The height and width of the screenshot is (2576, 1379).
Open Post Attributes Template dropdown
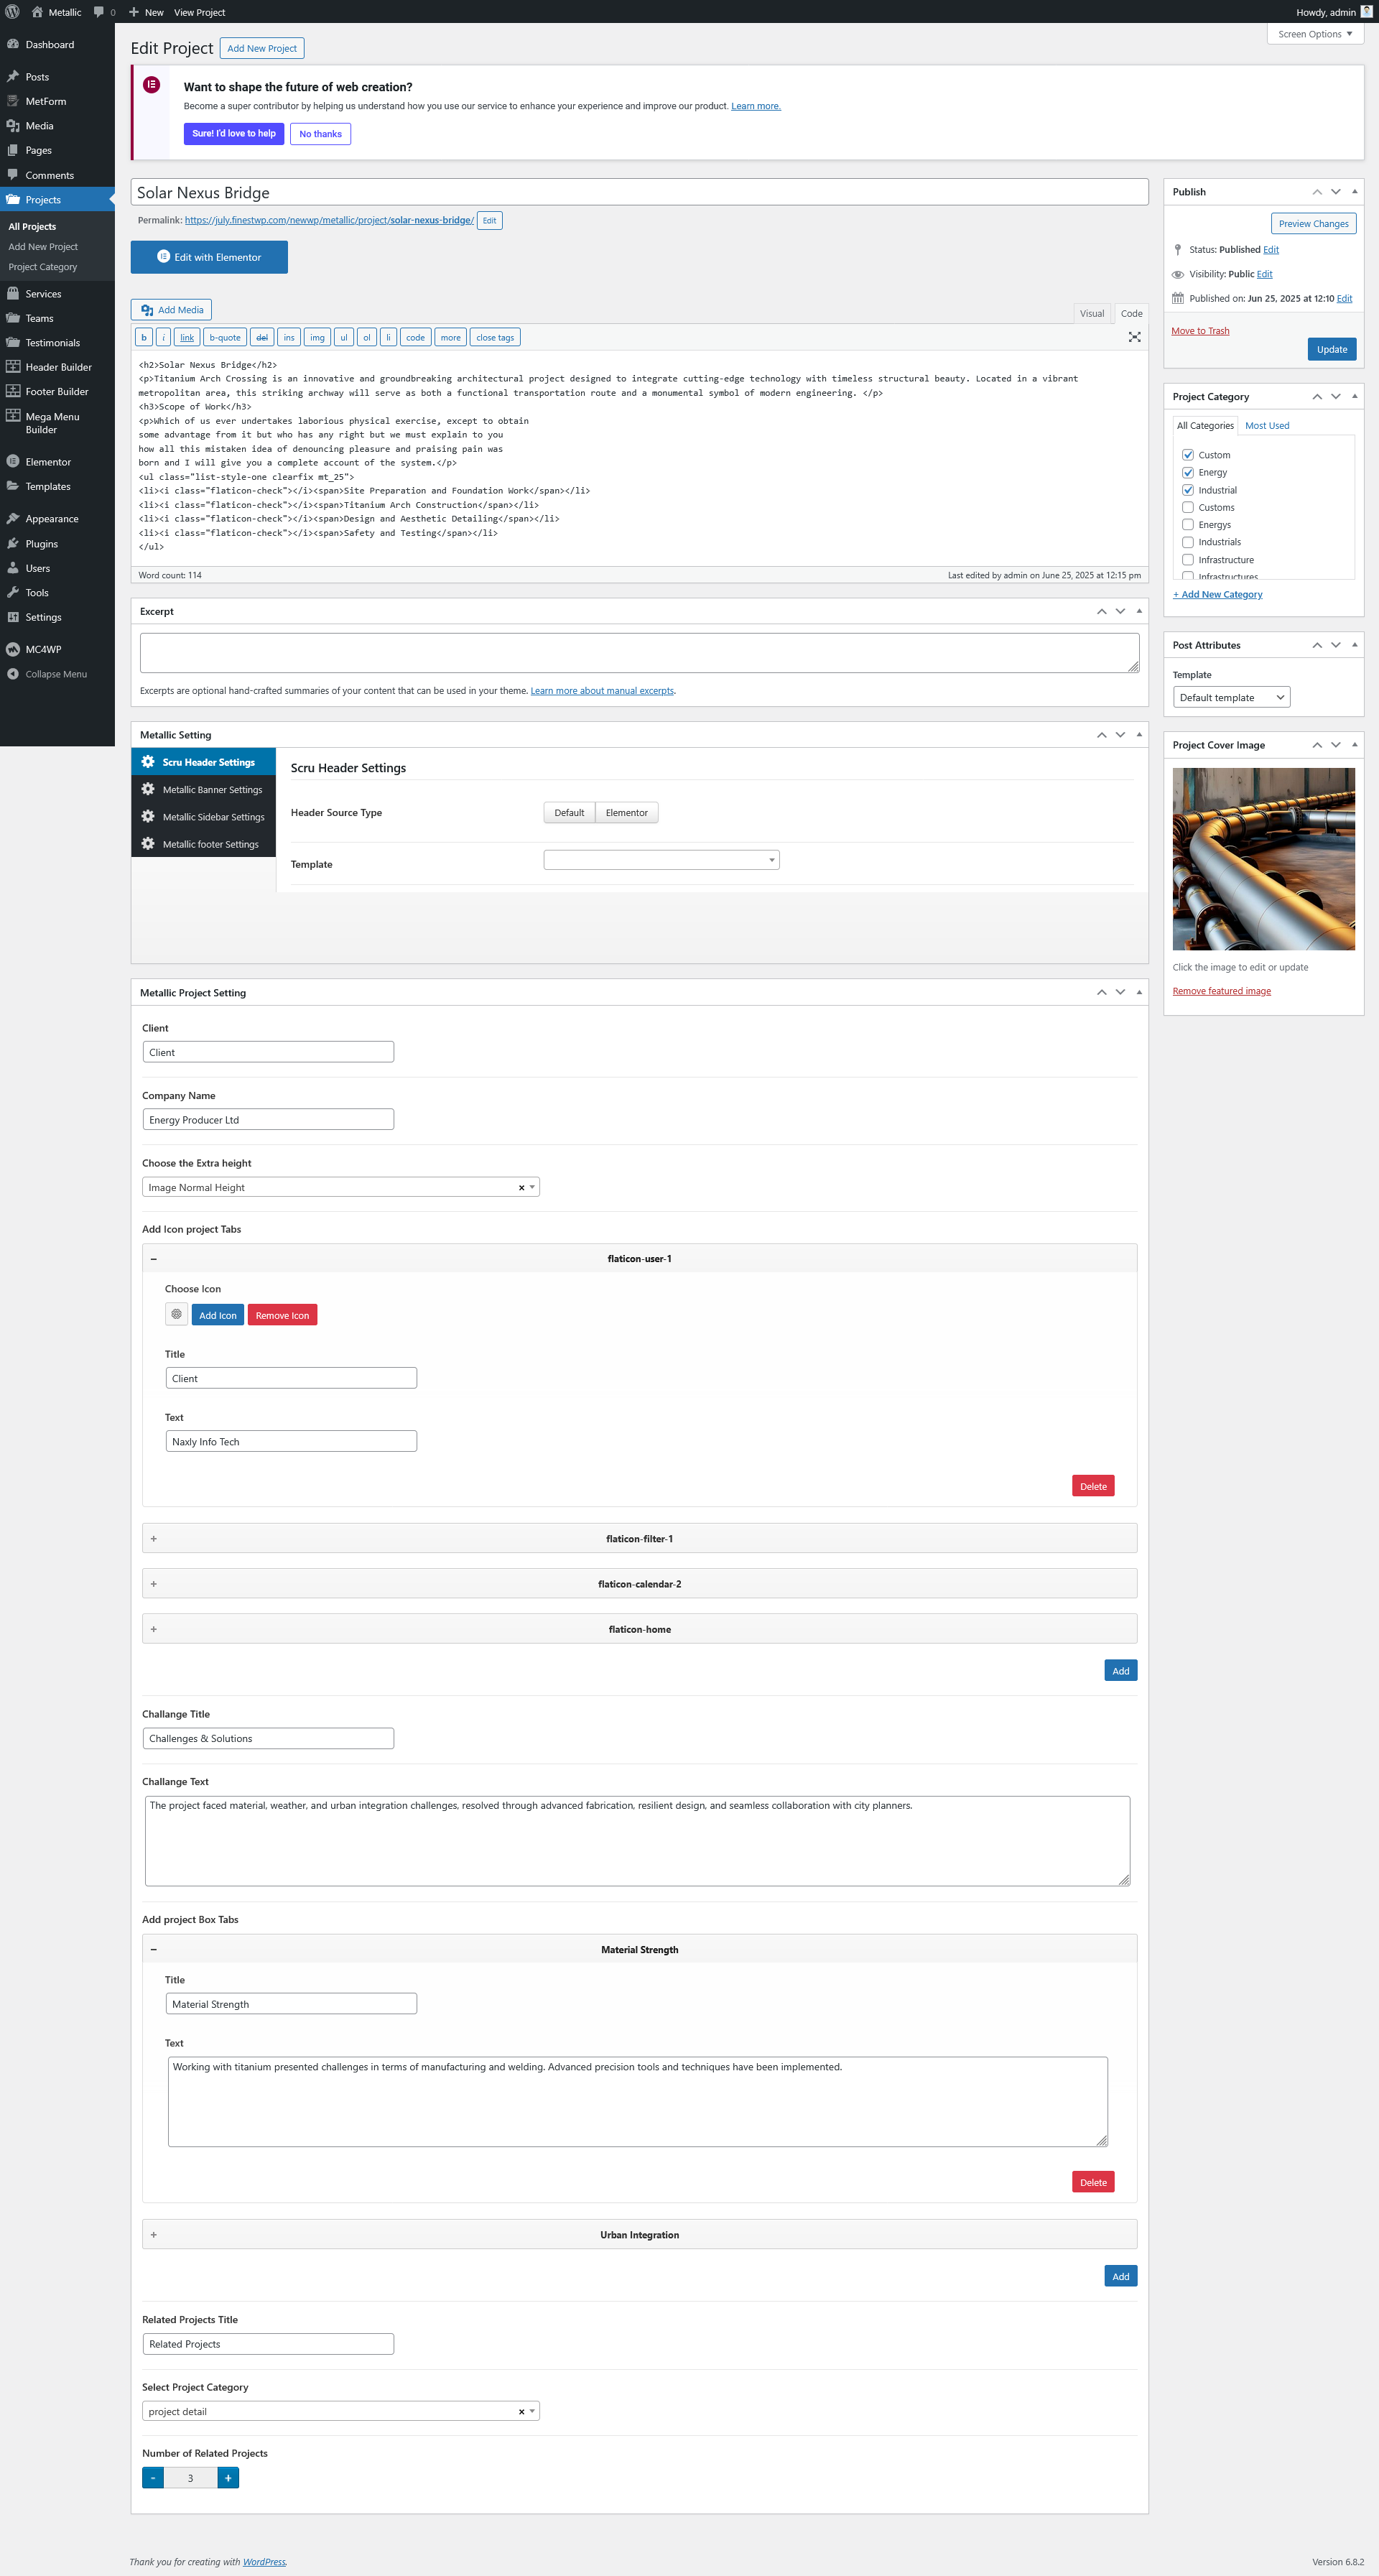click(x=1231, y=698)
